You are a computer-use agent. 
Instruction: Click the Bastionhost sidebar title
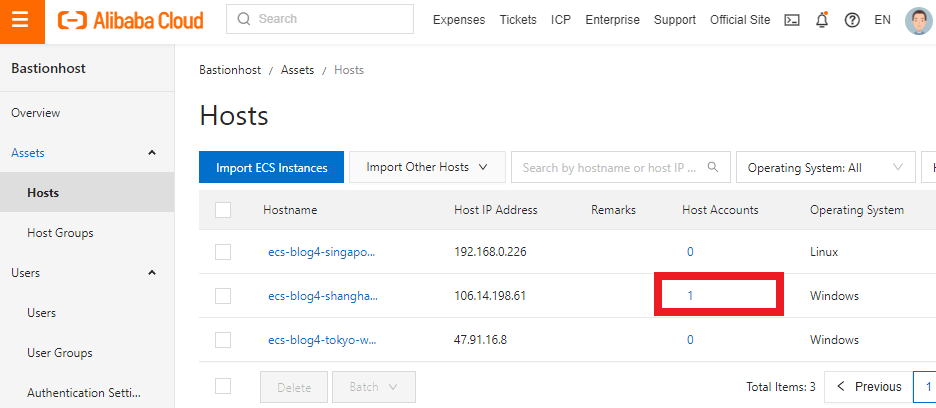pyautogui.click(x=48, y=68)
